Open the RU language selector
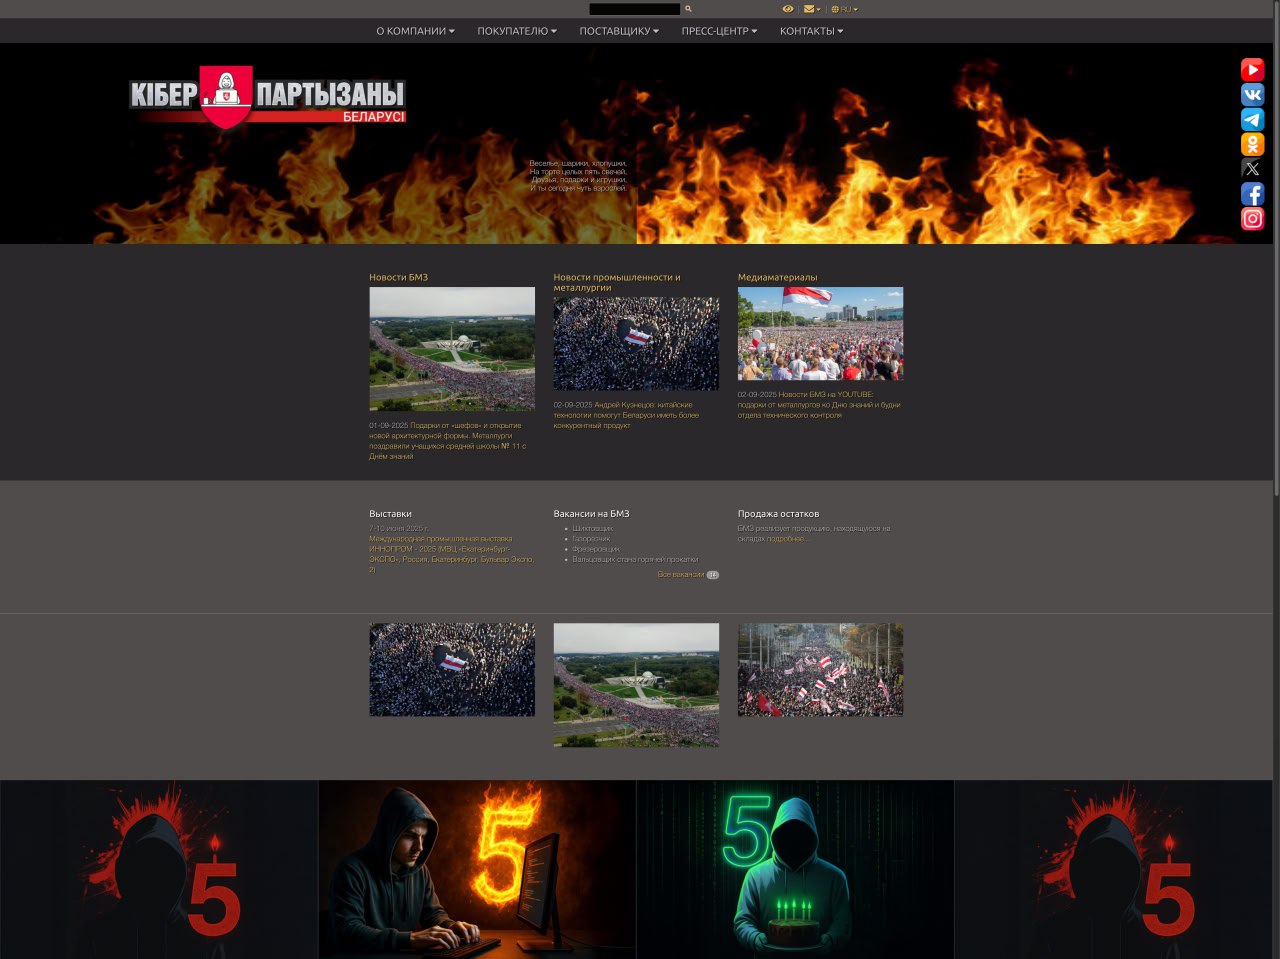The image size is (1280, 959). pyautogui.click(x=844, y=9)
